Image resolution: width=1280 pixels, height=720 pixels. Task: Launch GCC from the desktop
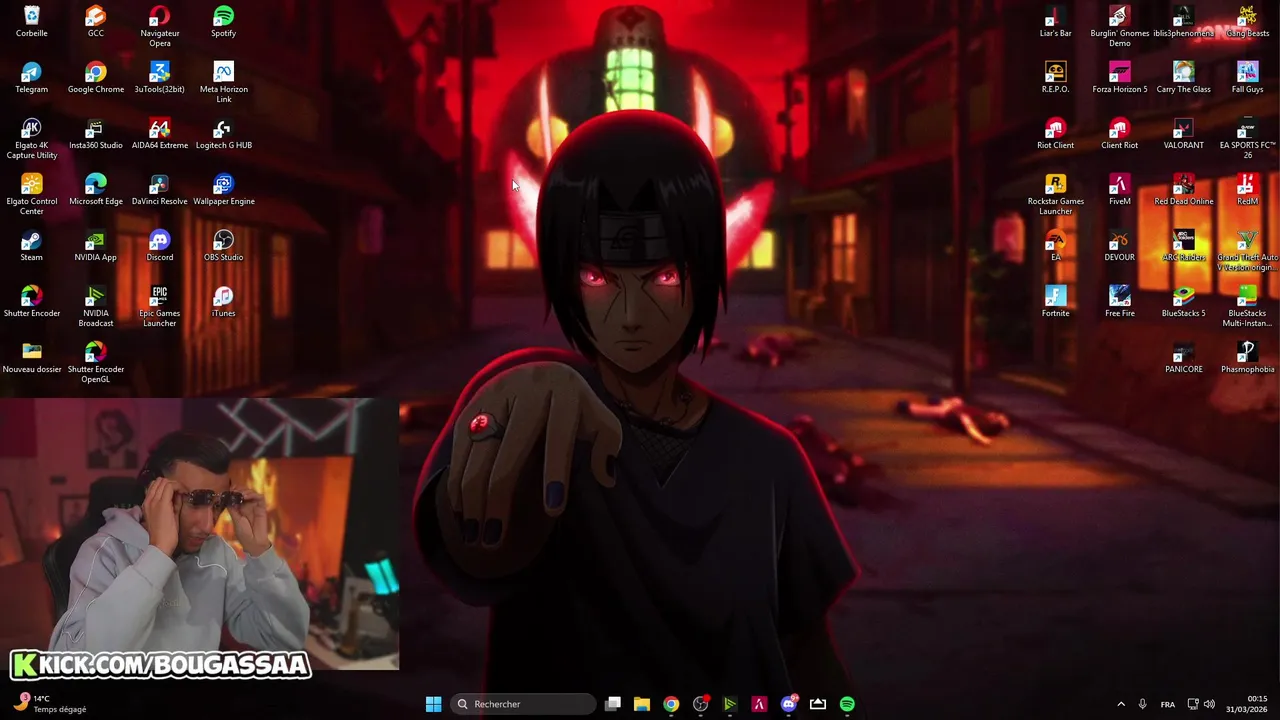[x=96, y=22]
